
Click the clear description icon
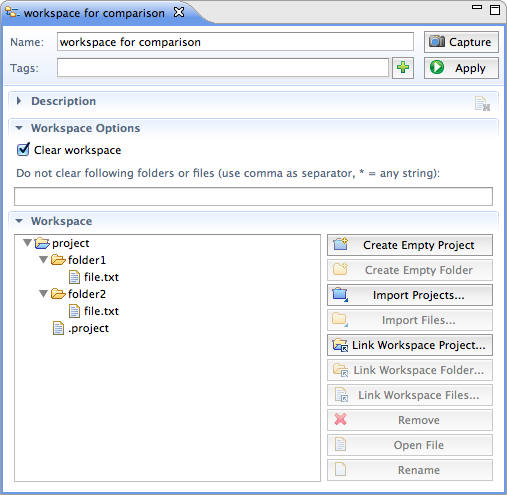pos(482,104)
